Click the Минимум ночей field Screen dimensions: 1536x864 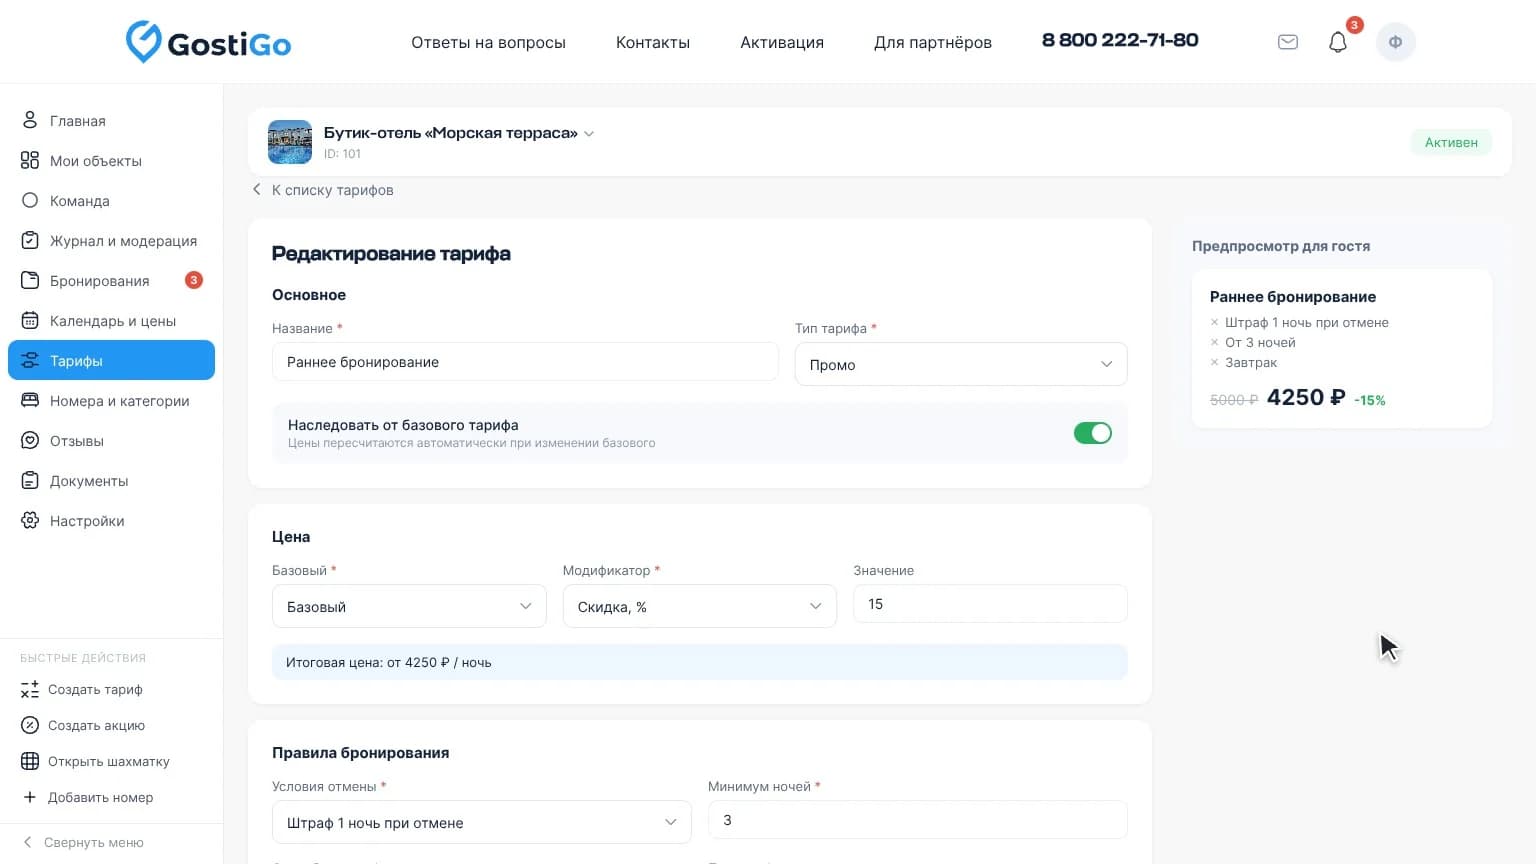pyautogui.click(x=918, y=820)
